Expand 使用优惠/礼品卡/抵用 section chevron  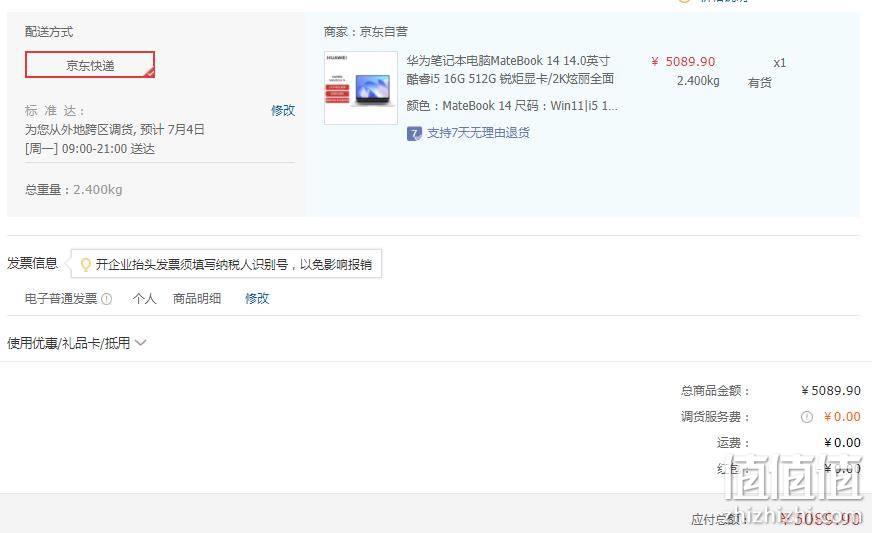click(141, 343)
